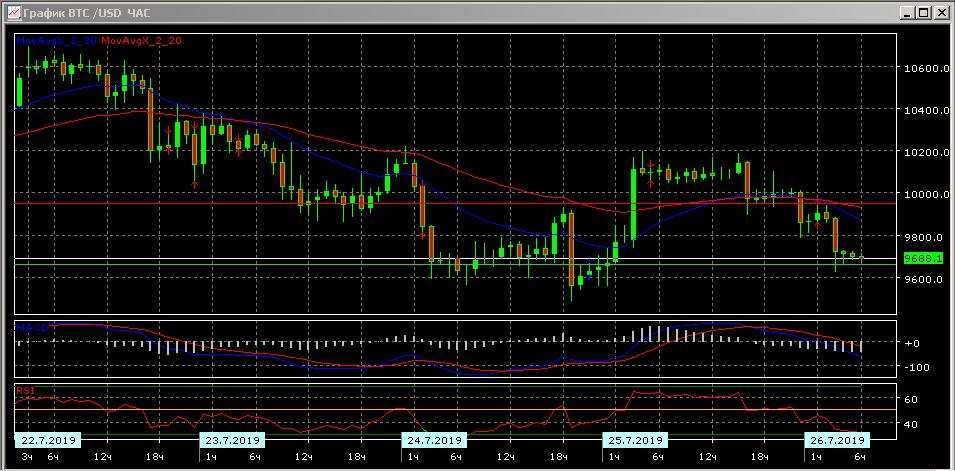Screen dimensions: 955x471
Task: Click the red MovAvgX_2_20 indicator label
Action: tap(141, 40)
